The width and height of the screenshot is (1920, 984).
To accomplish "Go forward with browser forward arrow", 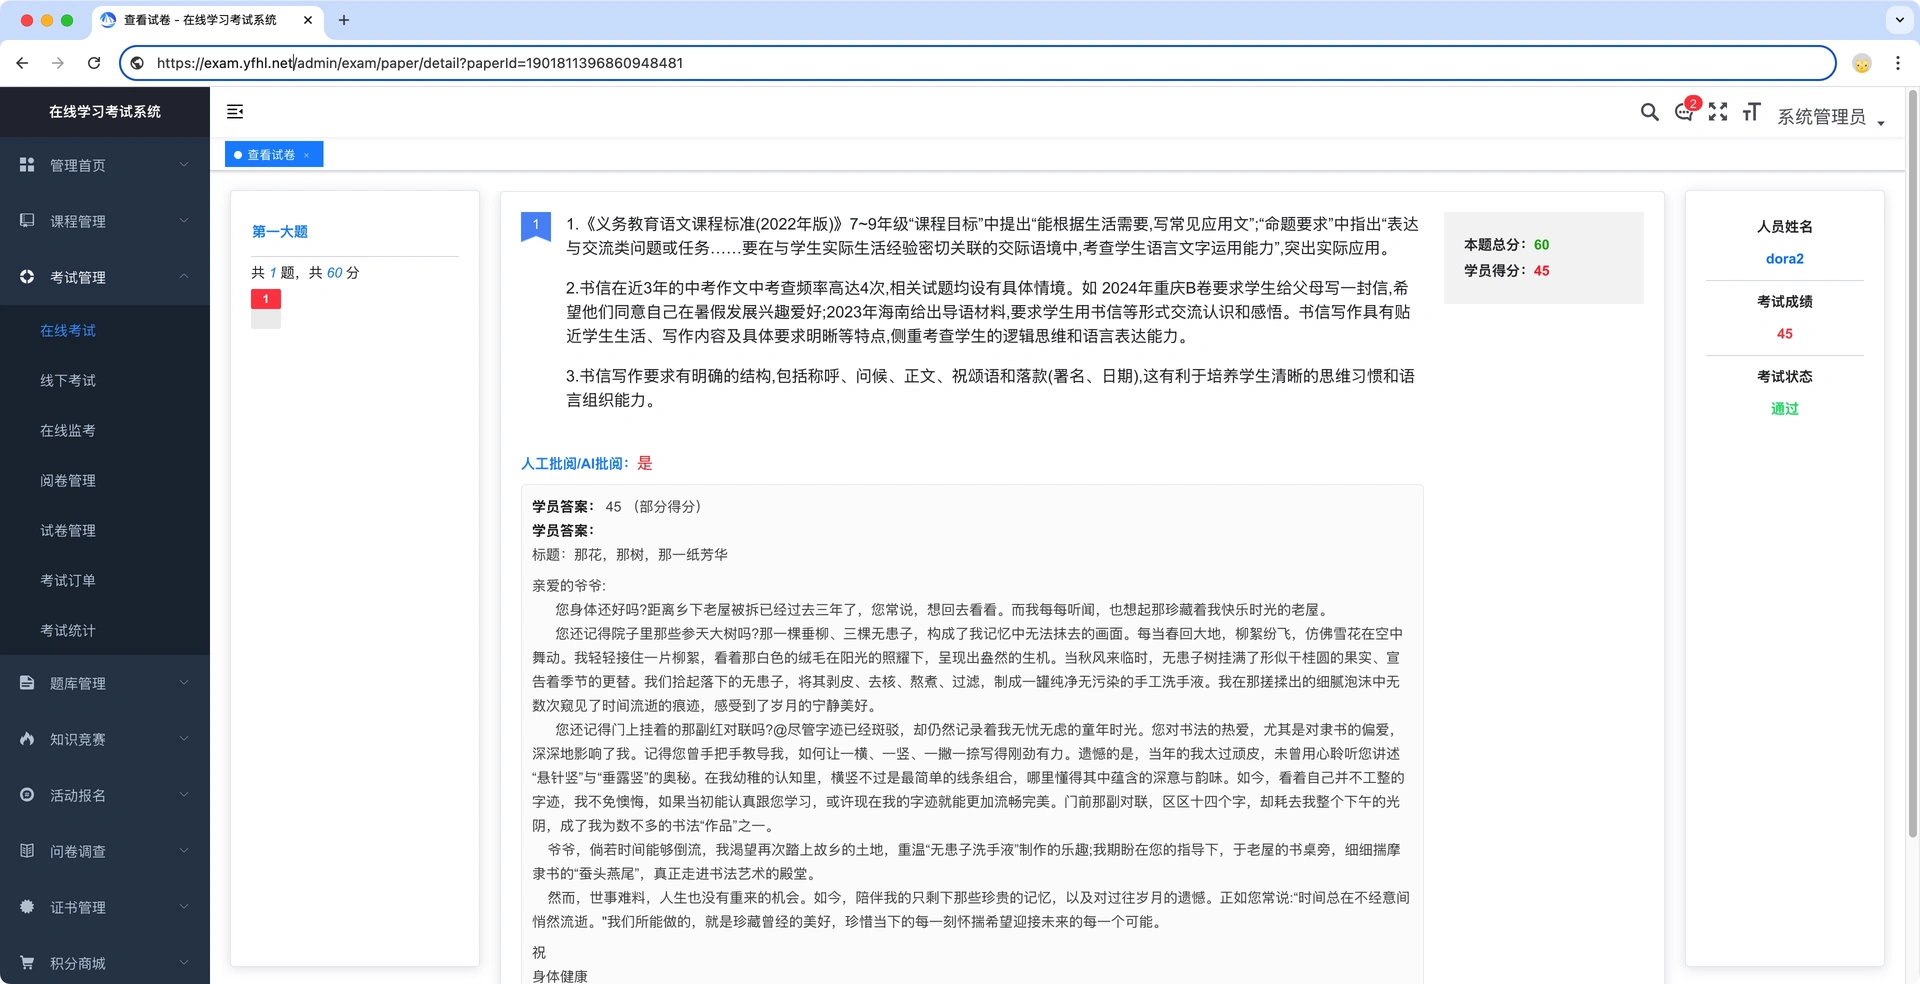I will [x=58, y=63].
